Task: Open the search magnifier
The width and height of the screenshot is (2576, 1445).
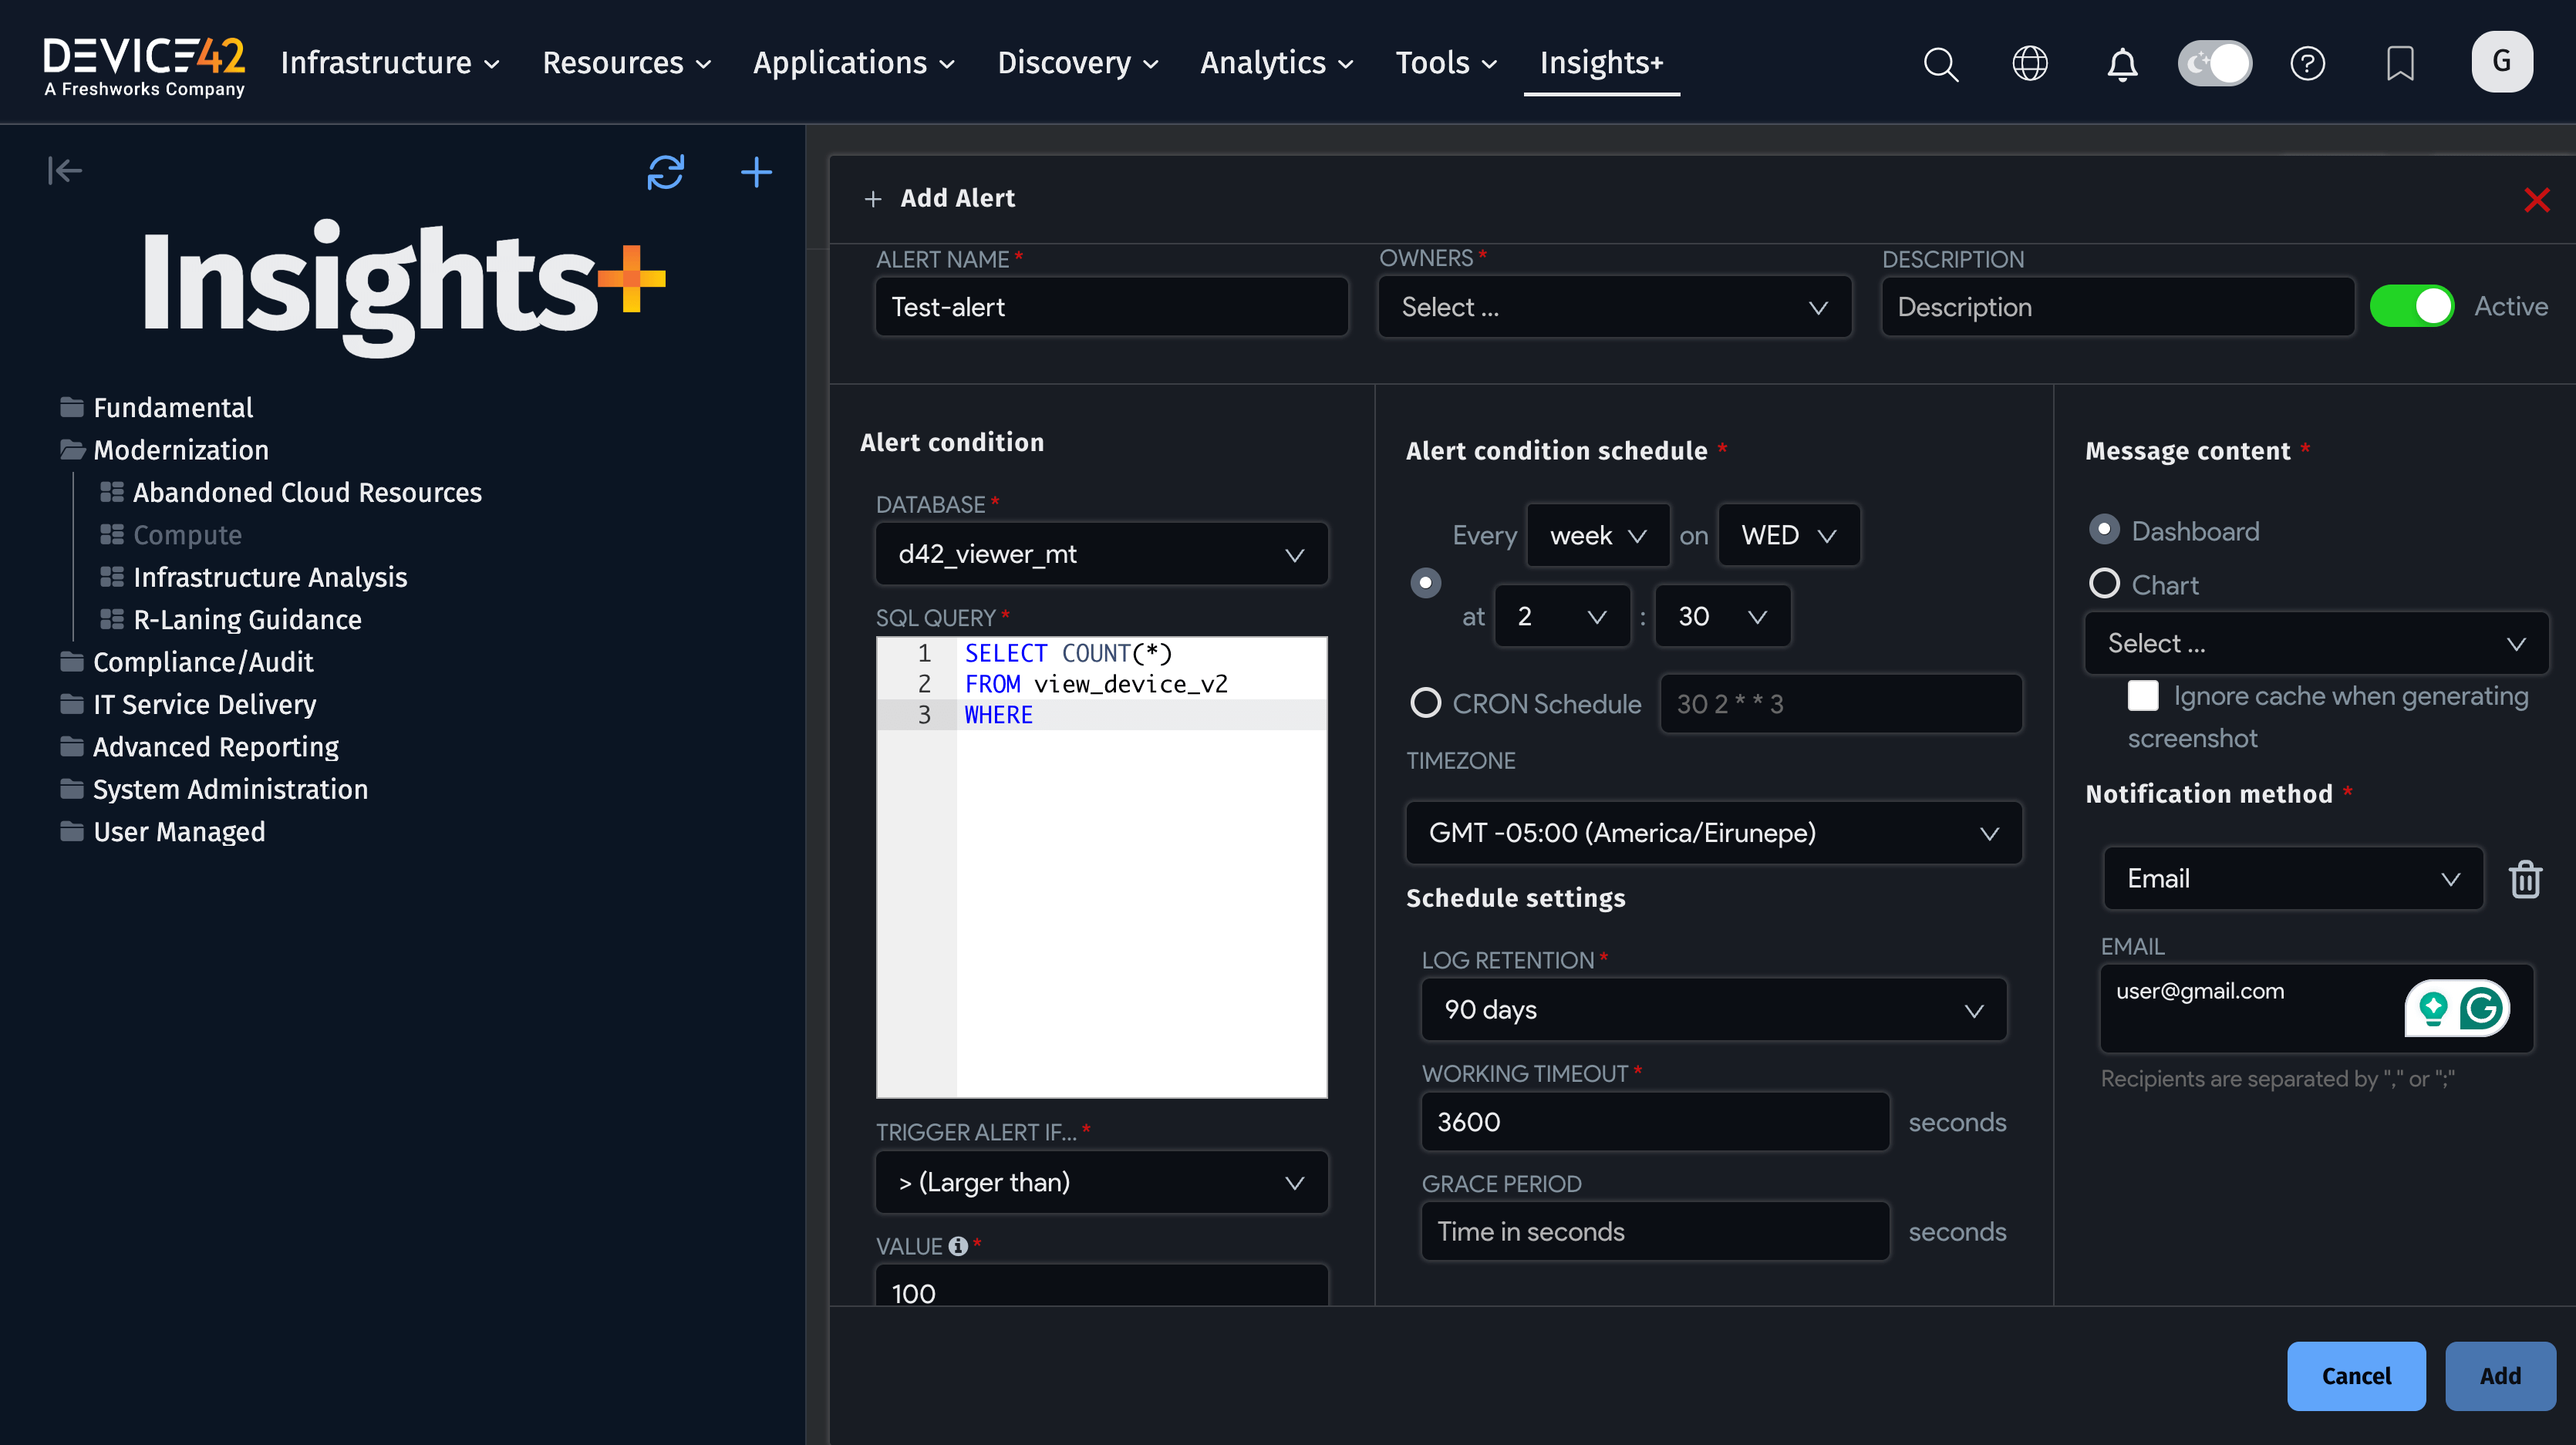Action: (1940, 63)
